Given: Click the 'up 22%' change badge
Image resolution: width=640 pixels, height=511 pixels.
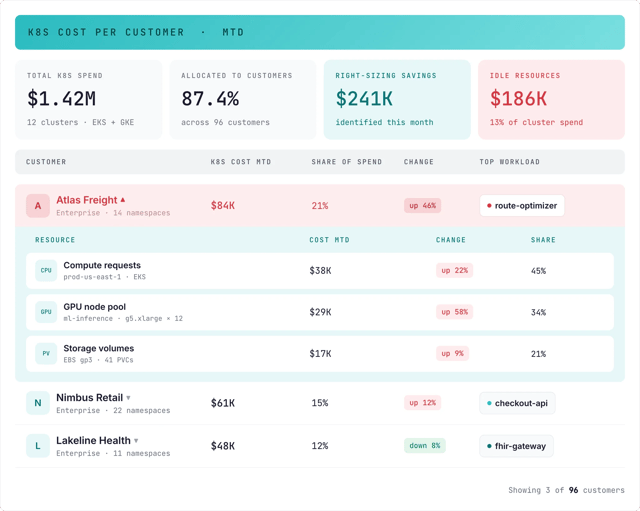Looking at the screenshot, I should (454, 271).
